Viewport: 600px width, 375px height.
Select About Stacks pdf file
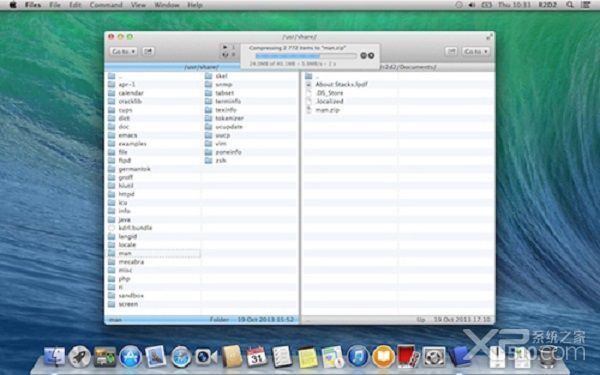341,84
